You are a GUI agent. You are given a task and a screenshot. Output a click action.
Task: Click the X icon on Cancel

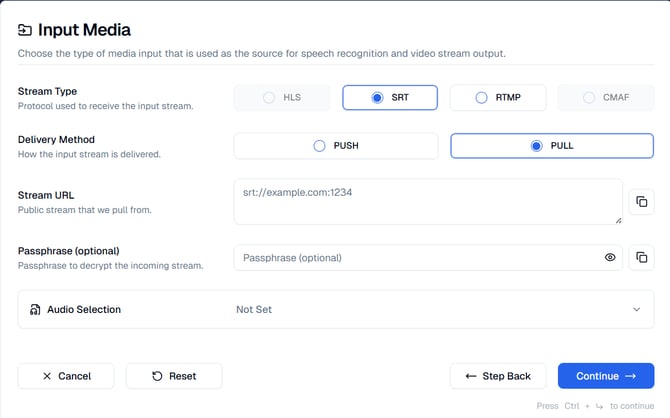click(47, 376)
